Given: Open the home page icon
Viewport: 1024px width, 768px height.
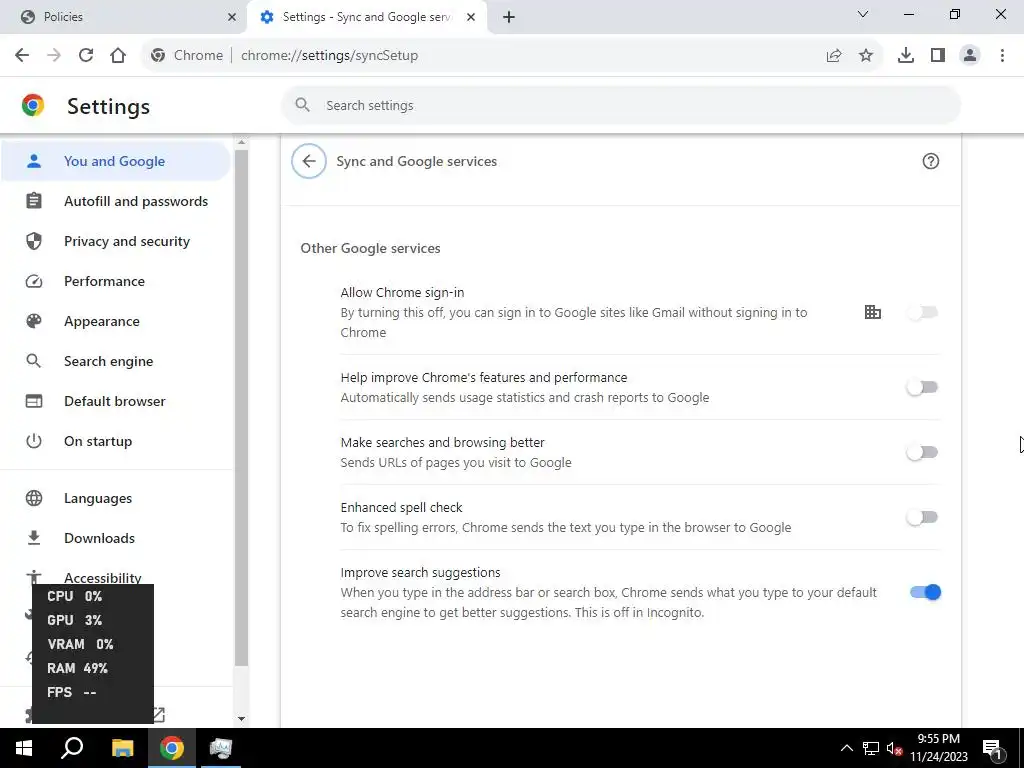Looking at the screenshot, I should click(x=118, y=56).
